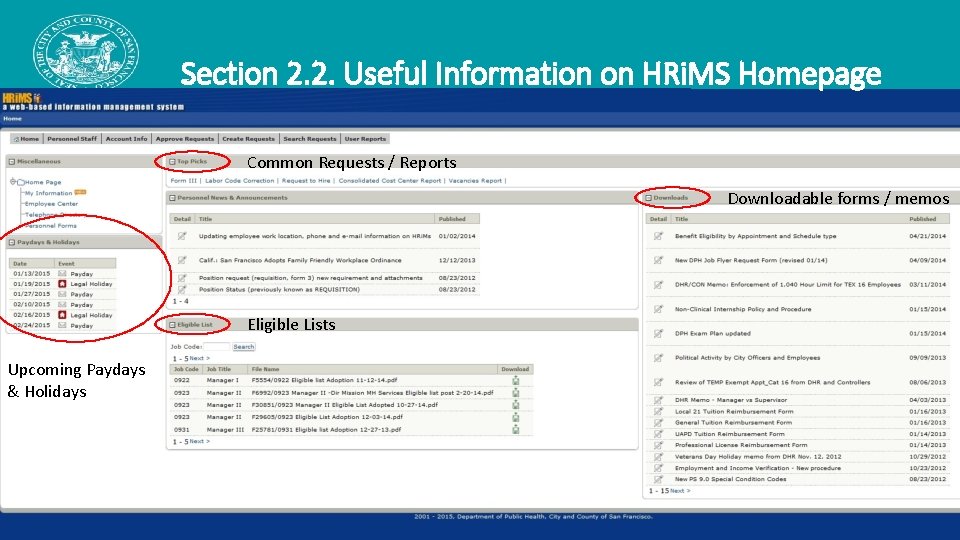Click the 02/16/2015 Legal Holiday icon
This screenshot has width=960, height=540.
pyautogui.click(x=62, y=315)
